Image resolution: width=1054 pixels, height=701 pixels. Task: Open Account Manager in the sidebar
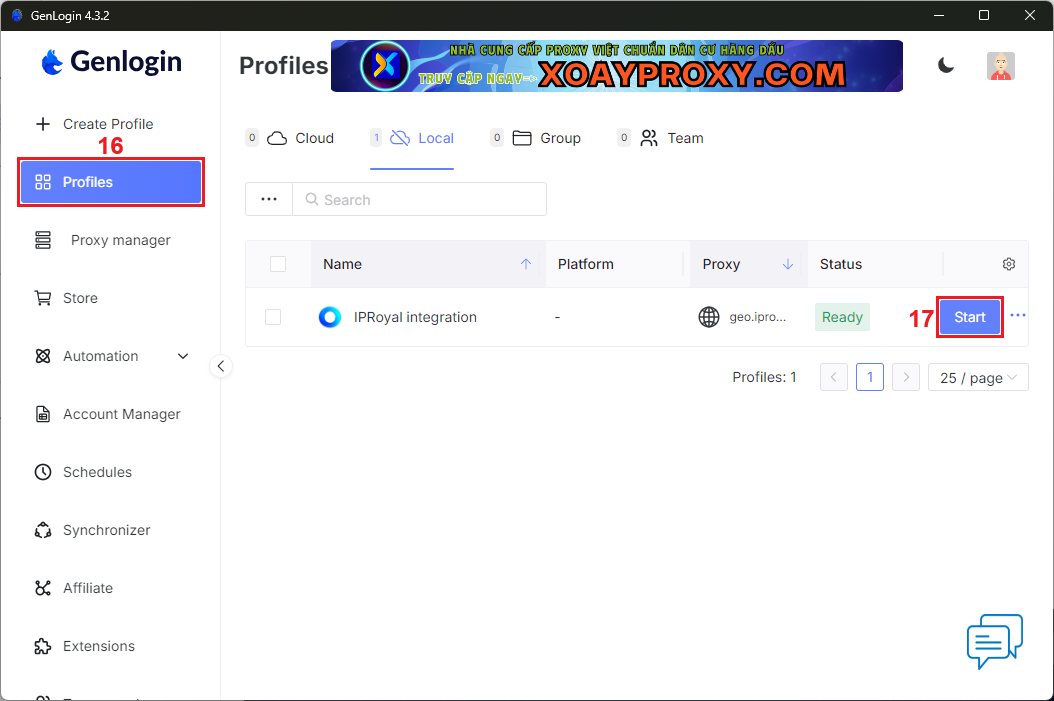coord(121,414)
